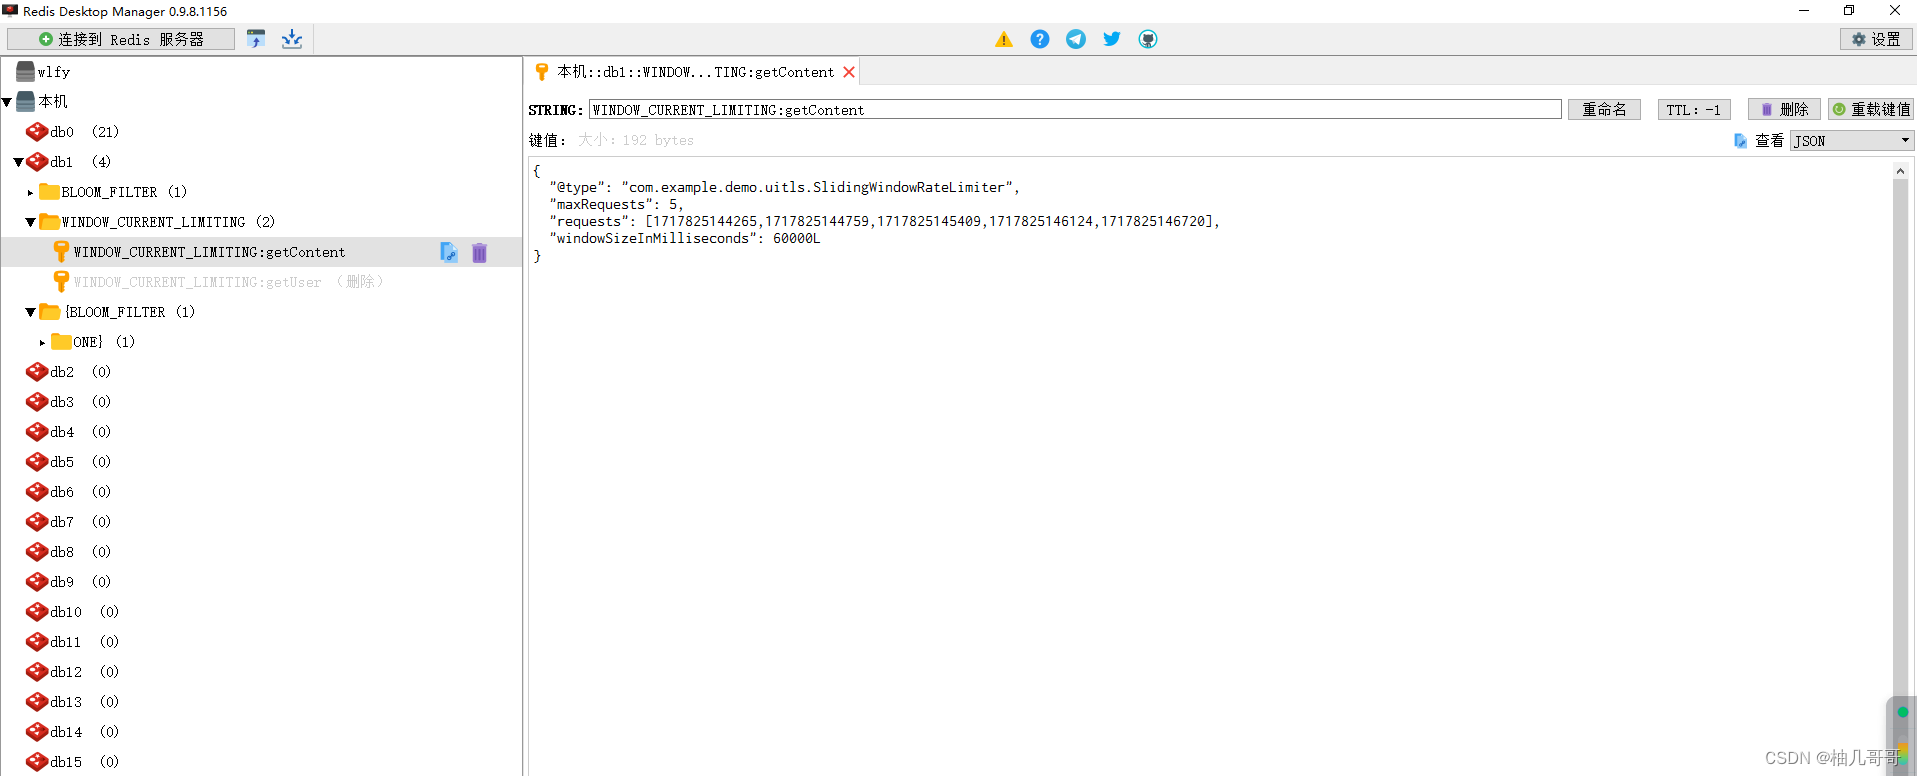Open the blue help question icon

[x=1040, y=39]
